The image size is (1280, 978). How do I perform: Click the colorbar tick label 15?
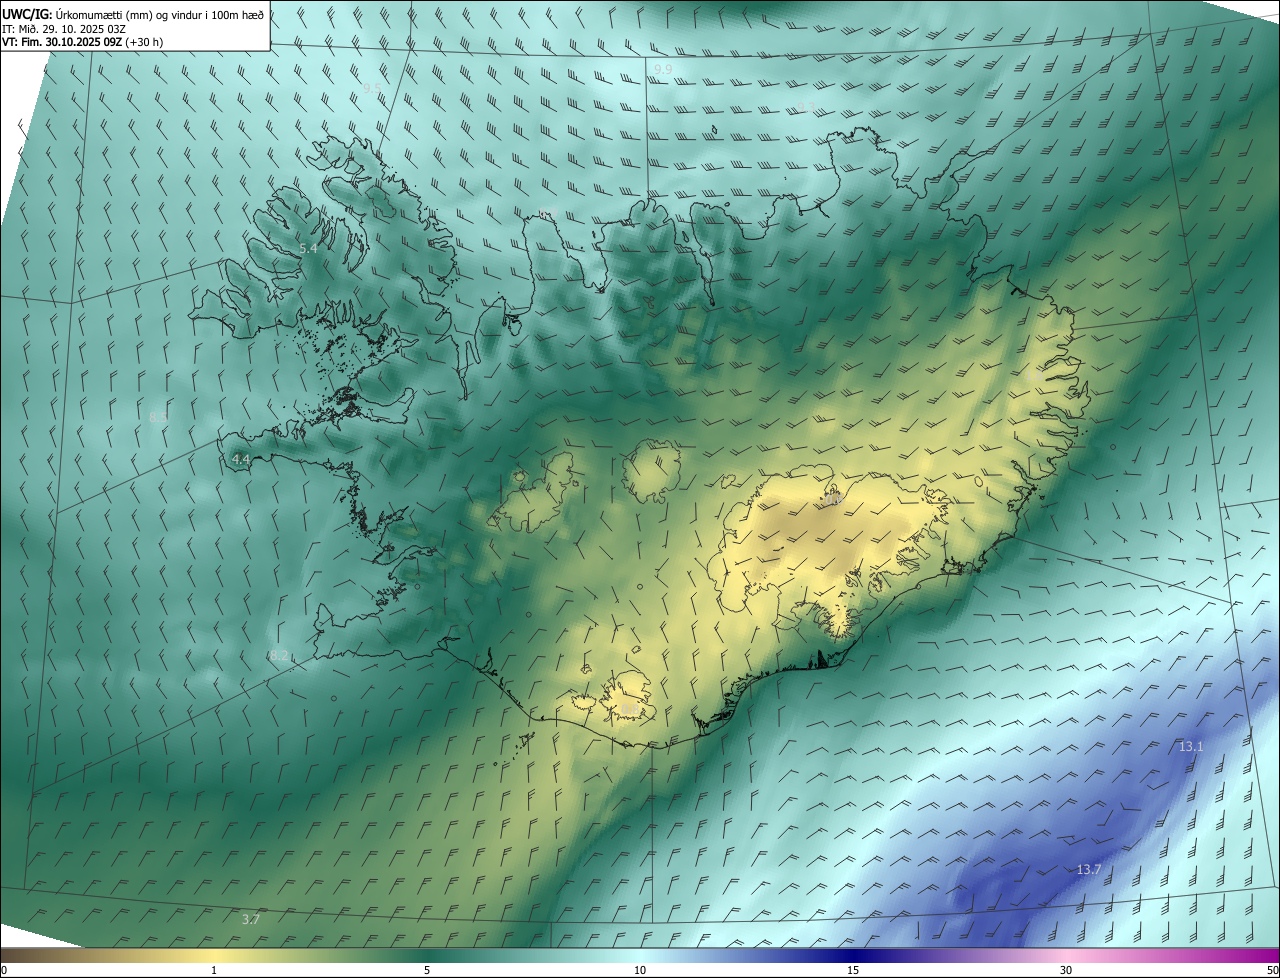pyautogui.click(x=853, y=970)
